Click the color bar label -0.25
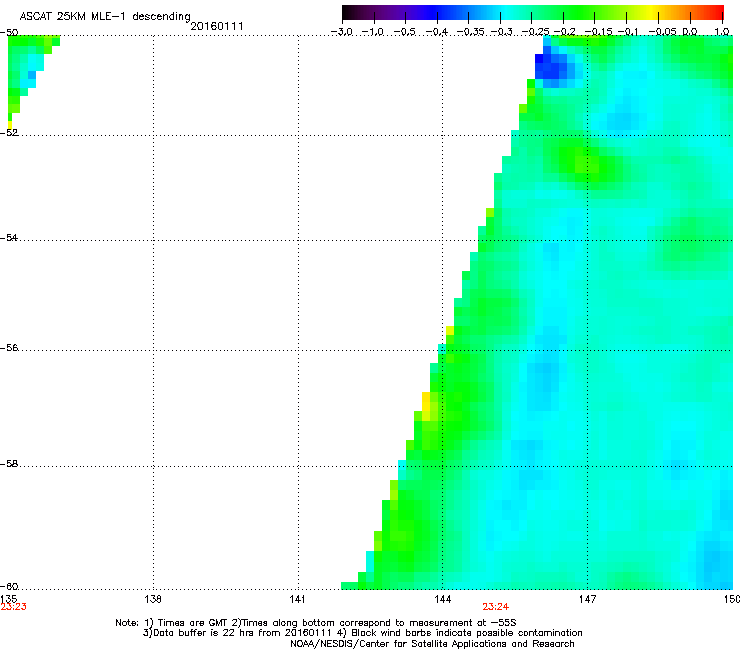Image resolution: width=740 pixels, height=650 pixels. coord(536,32)
